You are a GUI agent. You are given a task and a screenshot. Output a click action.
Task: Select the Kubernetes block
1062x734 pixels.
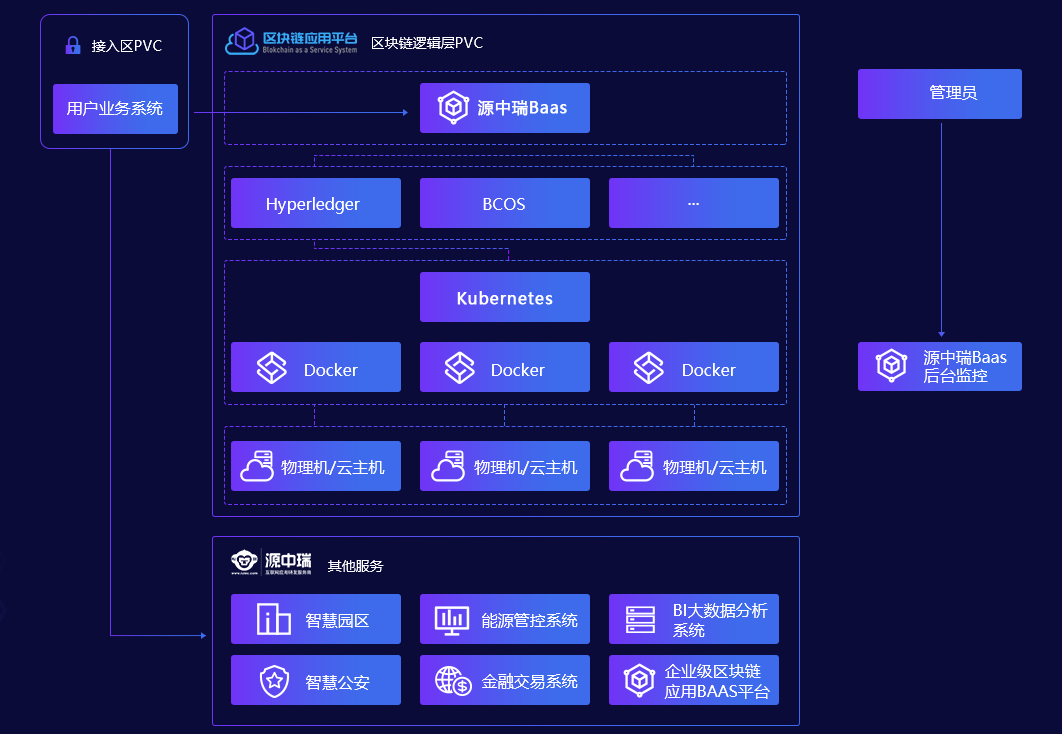[x=504, y=296]
